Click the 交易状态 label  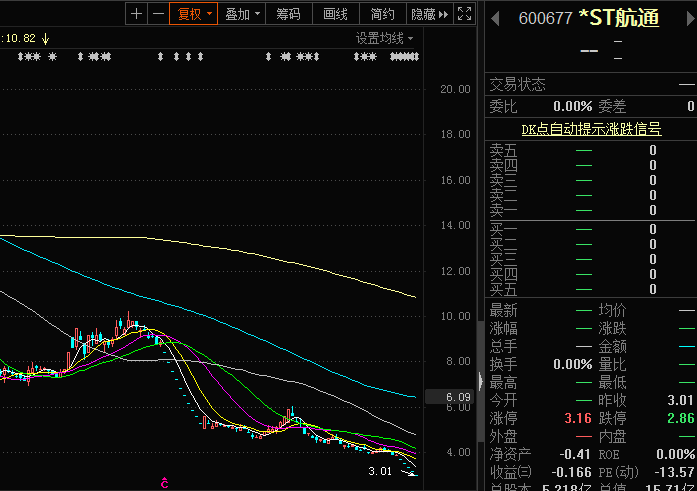(x=517, y=84)
